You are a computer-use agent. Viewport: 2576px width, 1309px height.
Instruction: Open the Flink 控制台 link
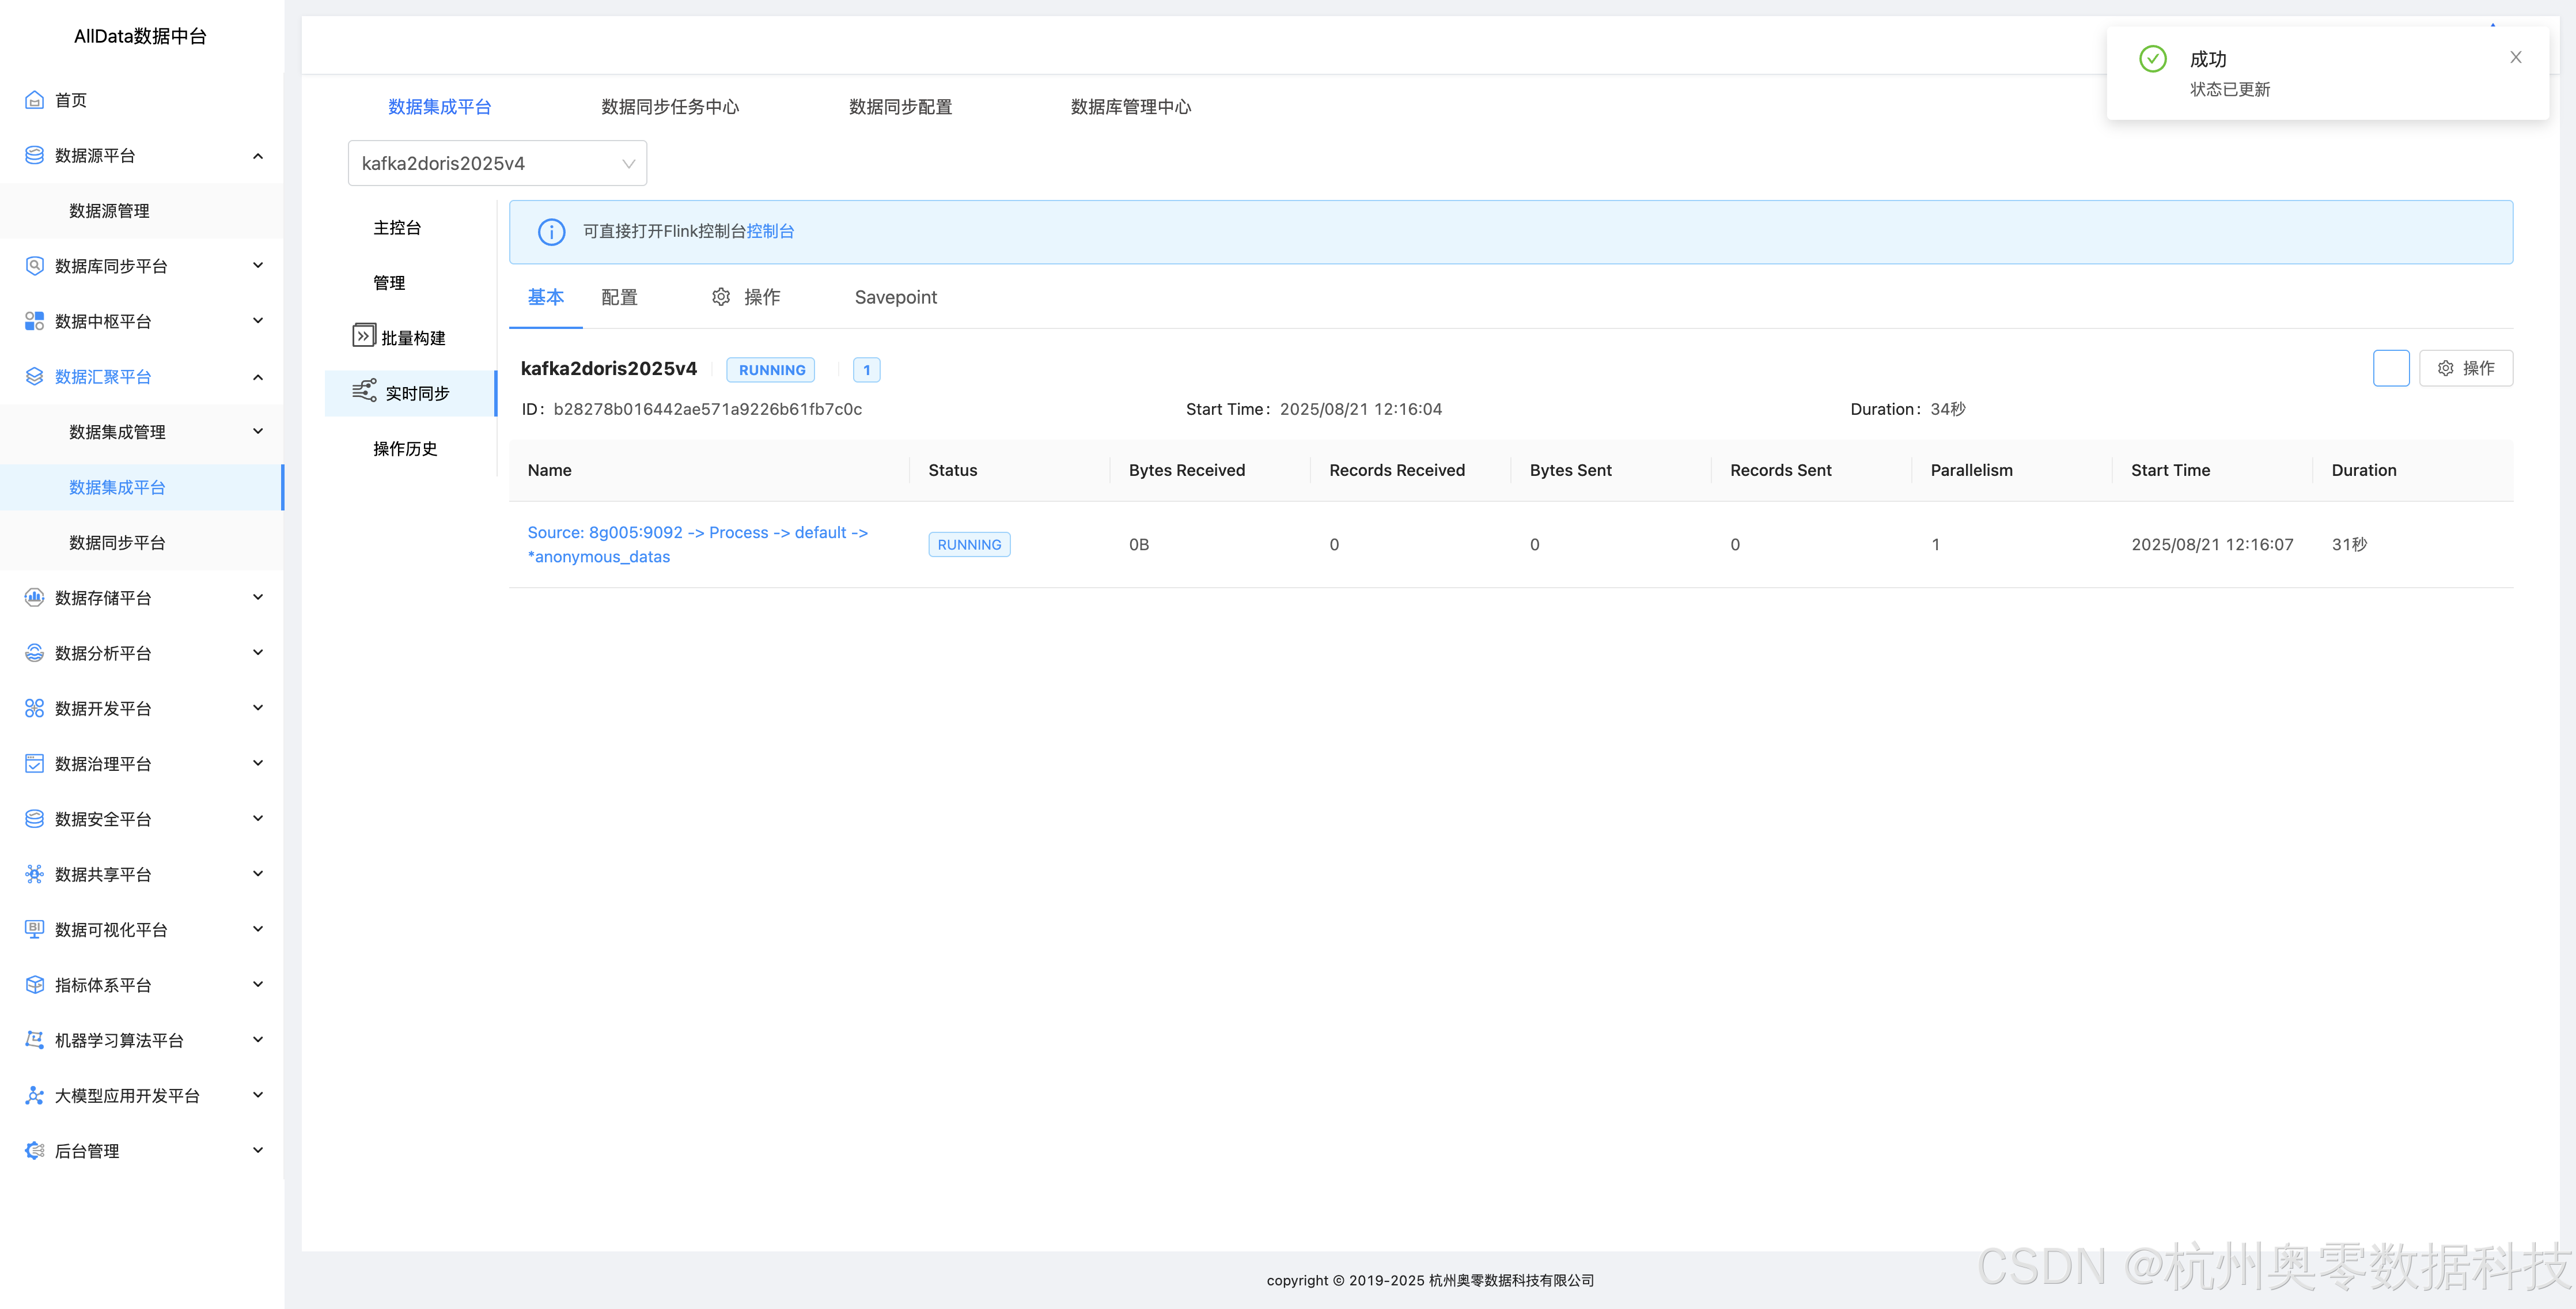click(x=771, y=231)
